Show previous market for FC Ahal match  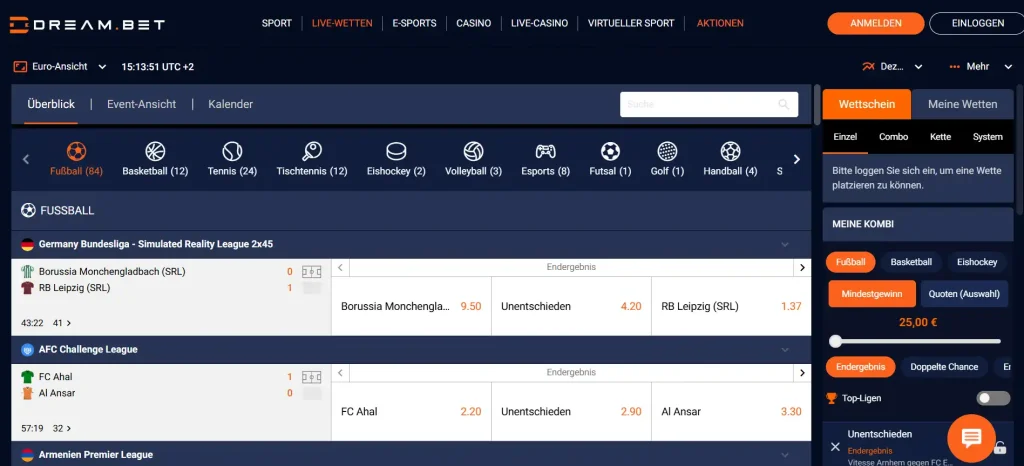click(x=340, y=373)
